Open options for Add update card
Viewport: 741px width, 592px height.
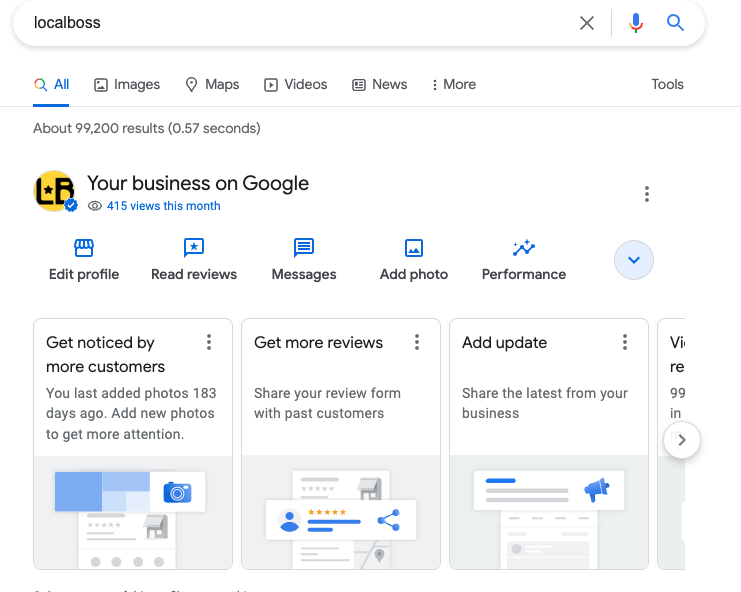[624, 342]
